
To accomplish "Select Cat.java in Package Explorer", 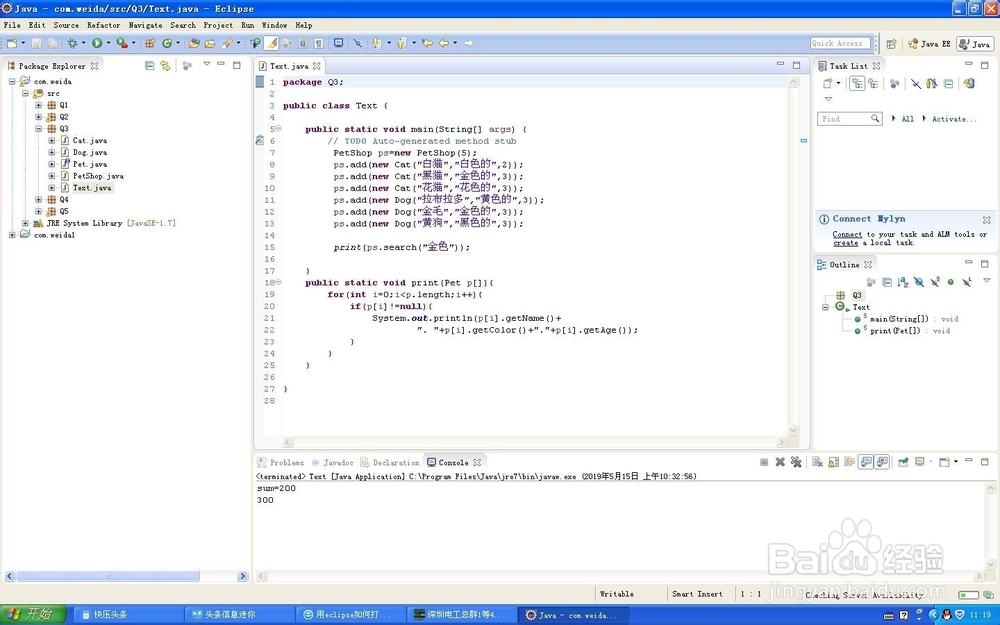I will tap(89, 140).
